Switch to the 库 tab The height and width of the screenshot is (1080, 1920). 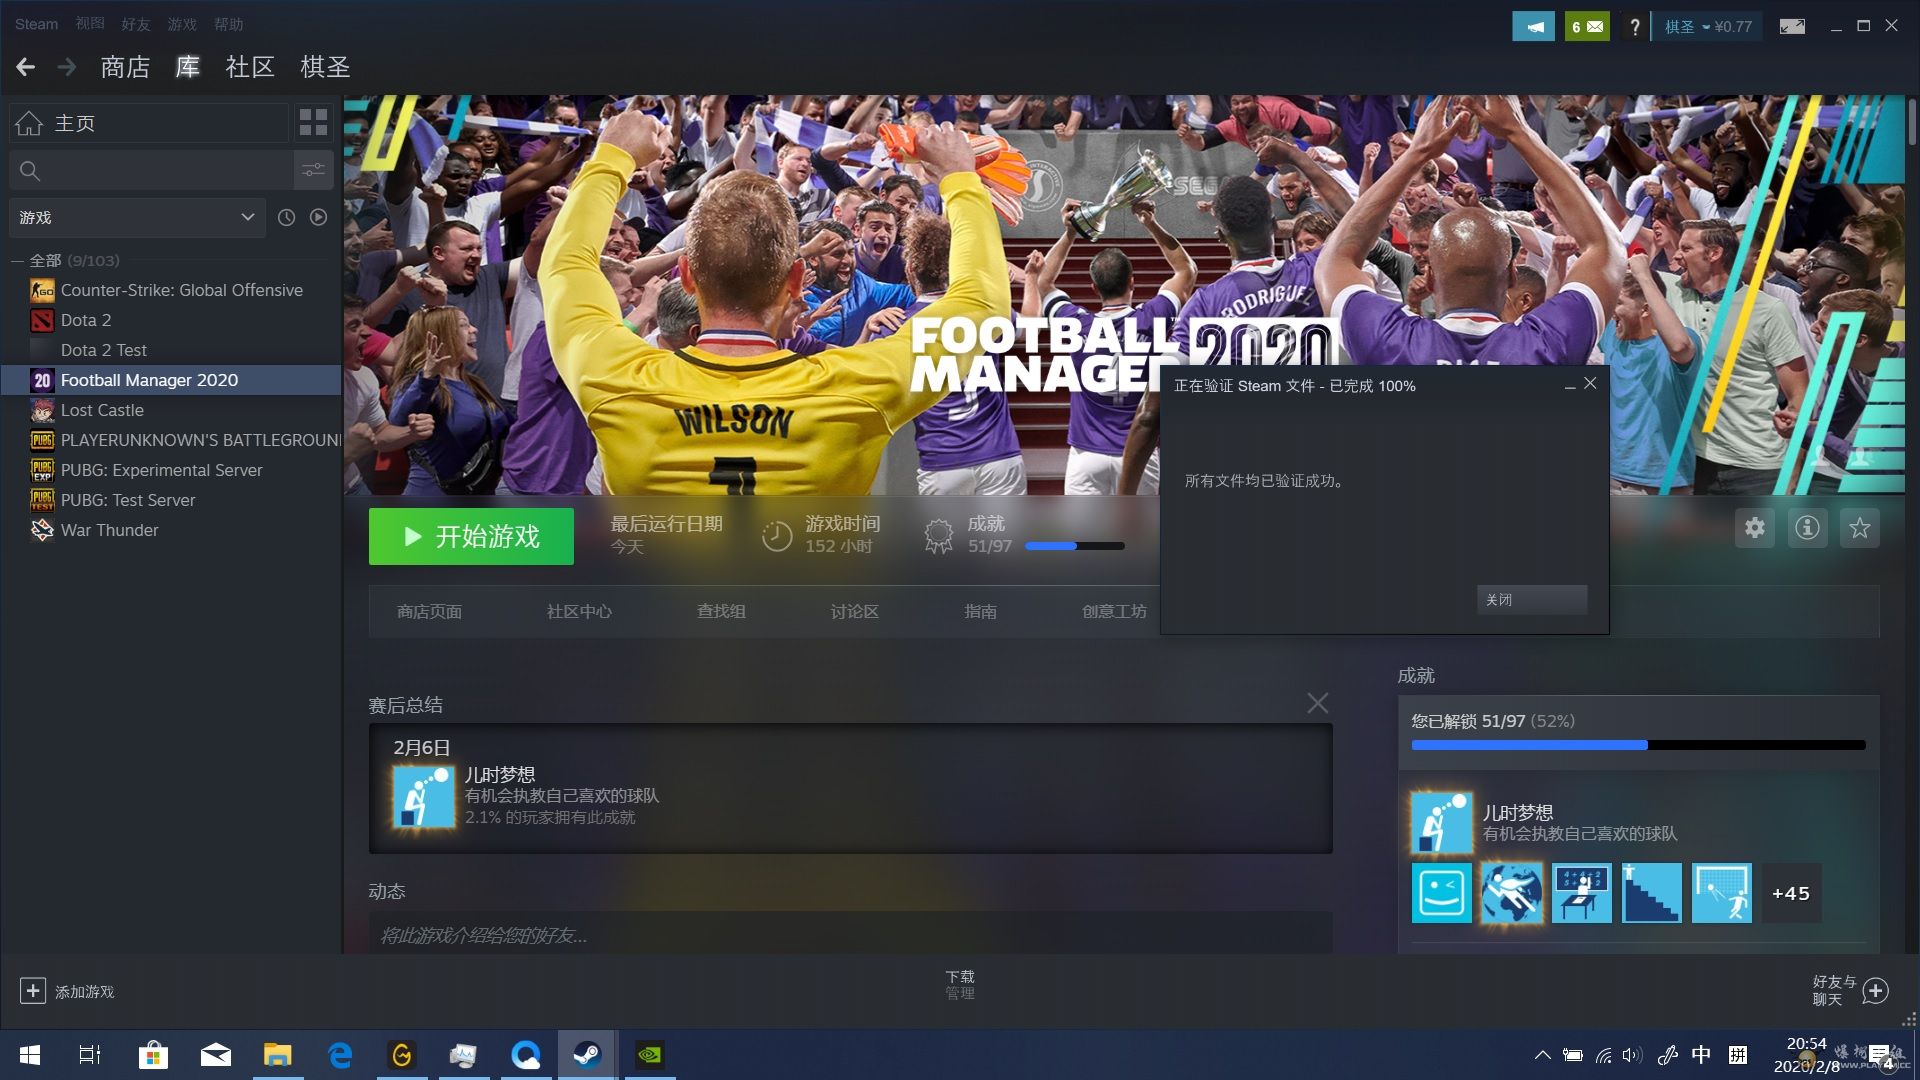(x=188, y=67)
